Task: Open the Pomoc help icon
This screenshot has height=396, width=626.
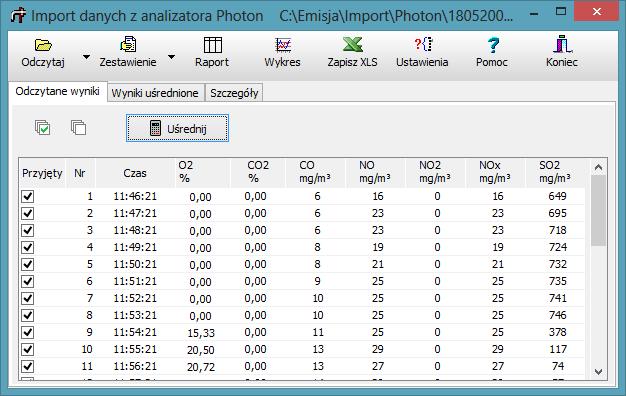Action: coord(493,45)
